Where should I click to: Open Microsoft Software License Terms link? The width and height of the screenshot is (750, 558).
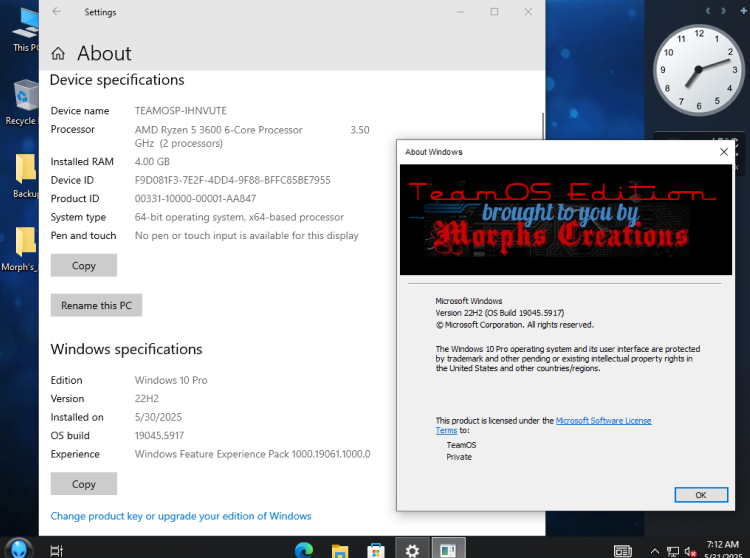coord(603,421)
